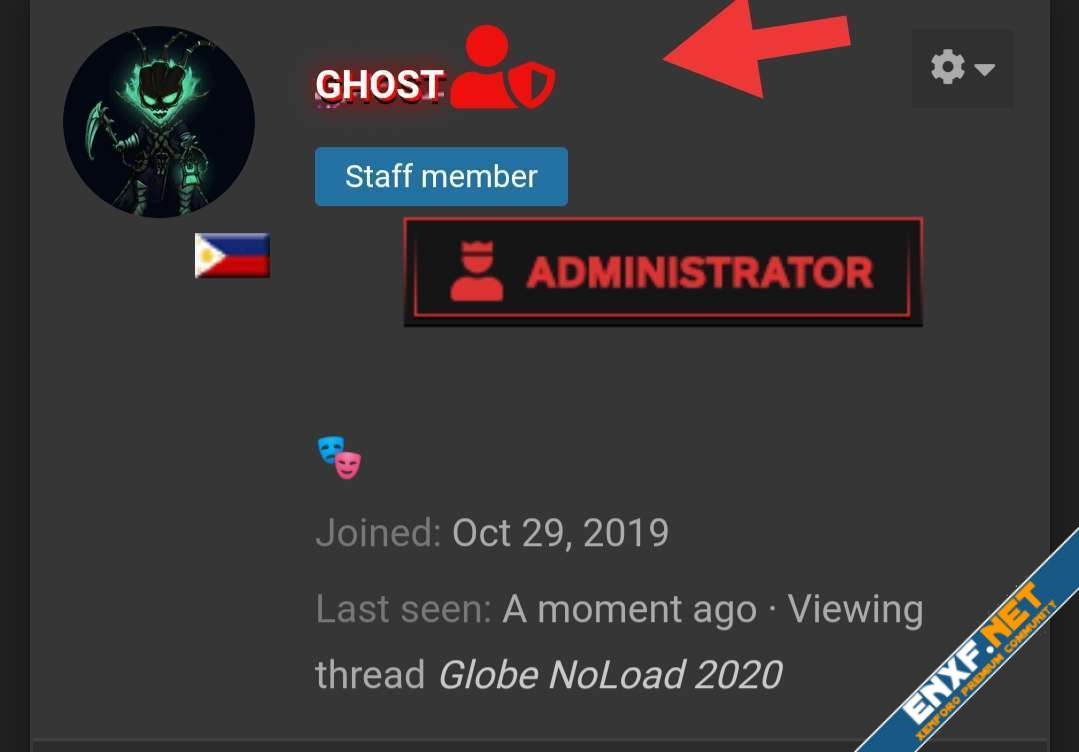Click the 'Viewing' activity text
This screenshot has height=752, width=1079.
pos(855,610)
